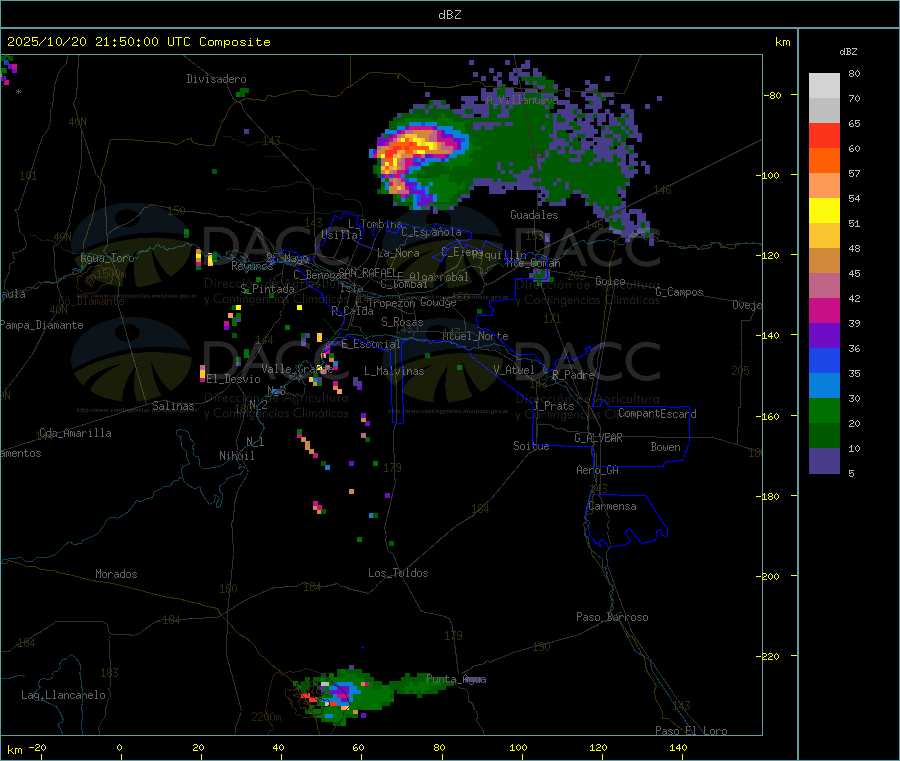
Task: Click the Agua_Toro map label
Action: click(107, 258)
